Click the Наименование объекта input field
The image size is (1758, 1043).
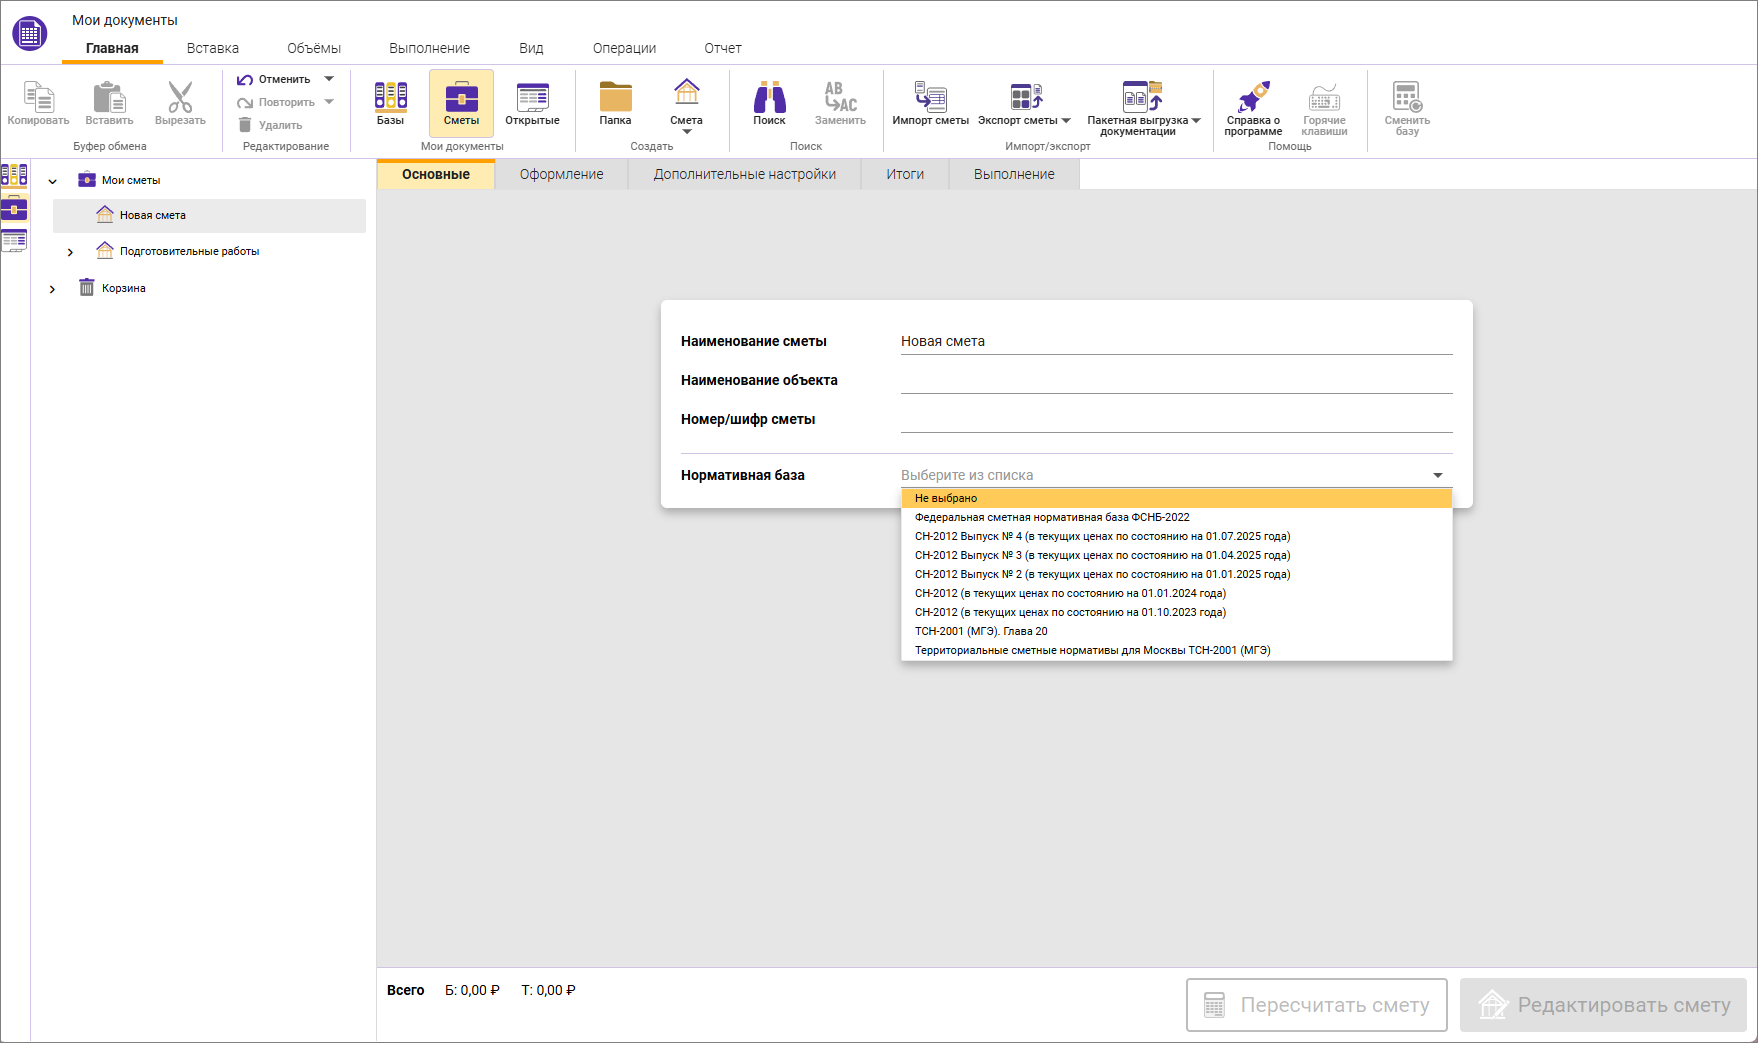pyautogui.click(x=1175, y=380)
